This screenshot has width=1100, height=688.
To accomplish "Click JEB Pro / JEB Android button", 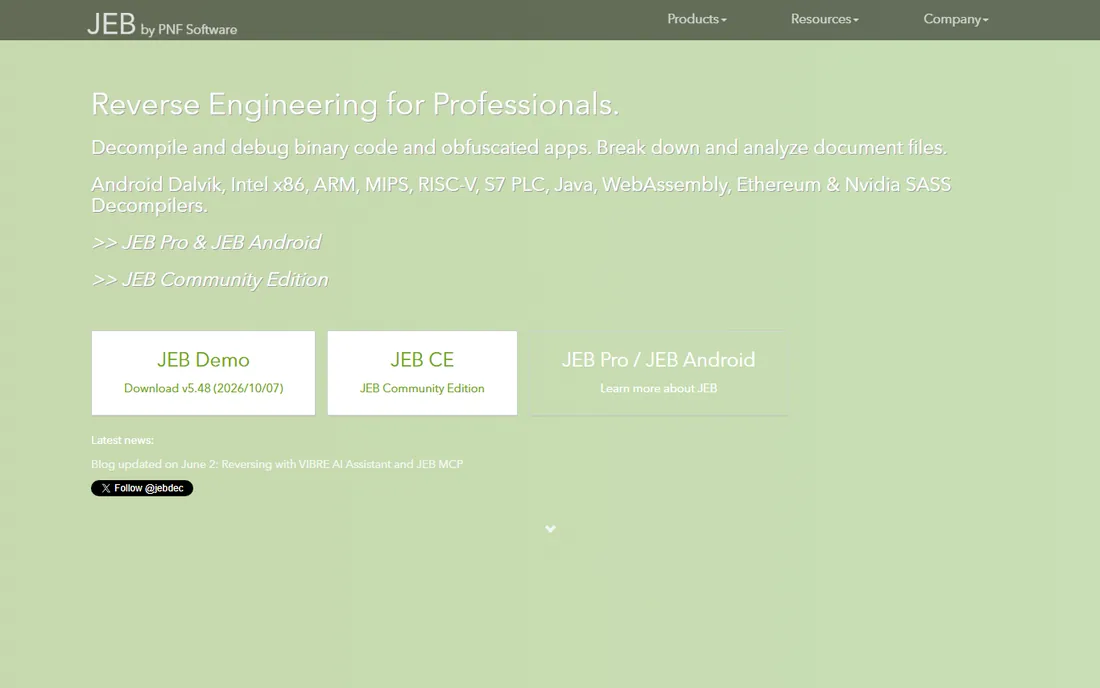I will pos(659,373).
